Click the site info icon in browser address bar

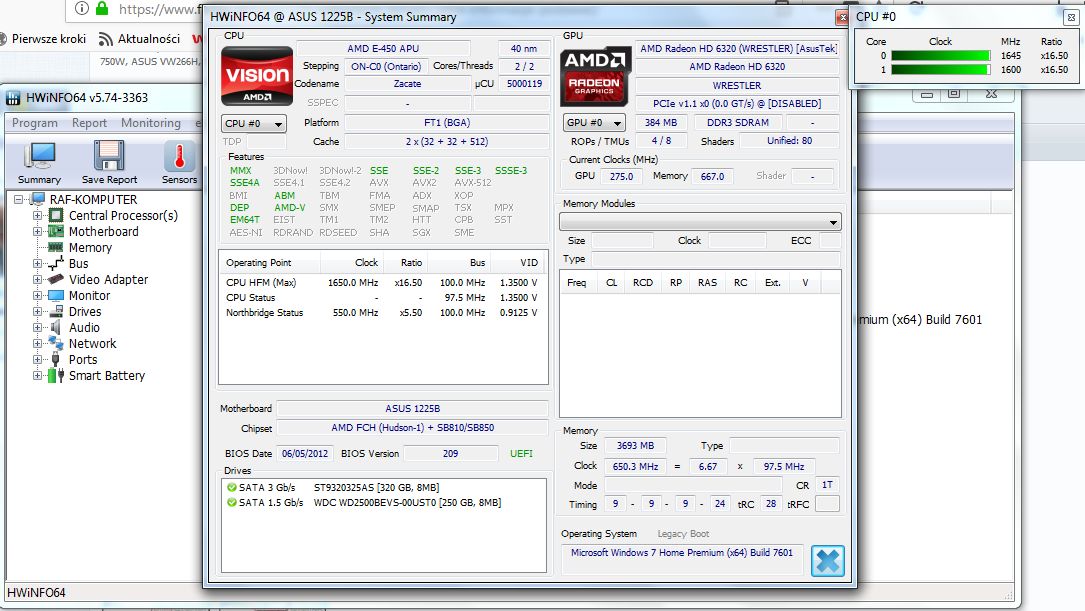(x=82, y=8)
